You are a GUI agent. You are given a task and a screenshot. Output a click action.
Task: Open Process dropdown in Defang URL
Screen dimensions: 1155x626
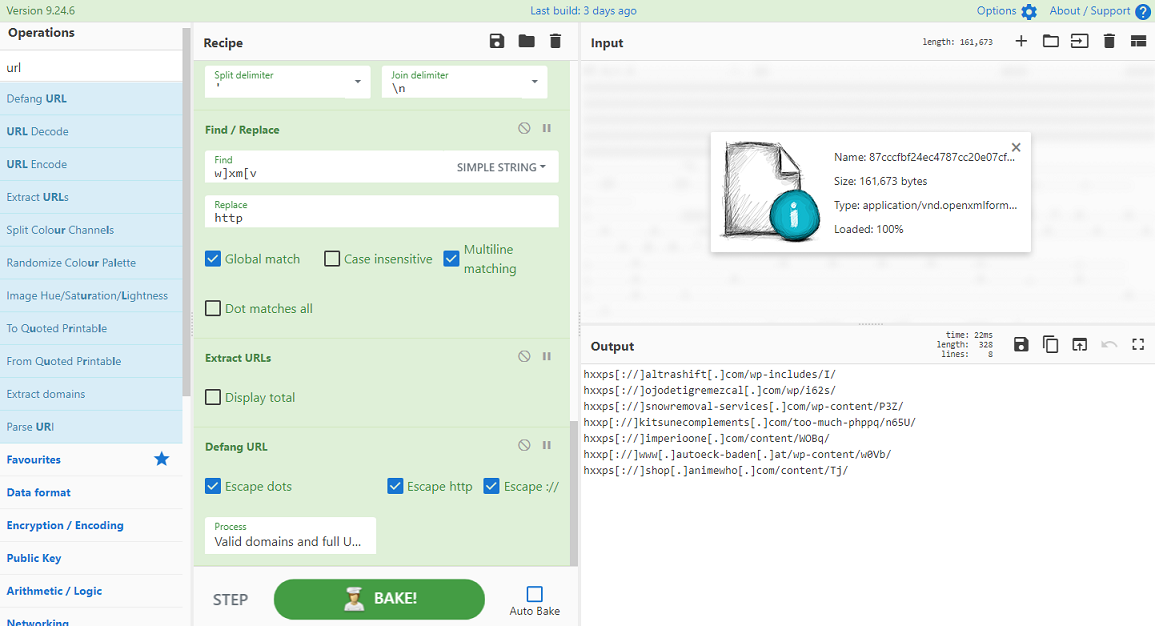pyautogui.click(x=290, y=535)
